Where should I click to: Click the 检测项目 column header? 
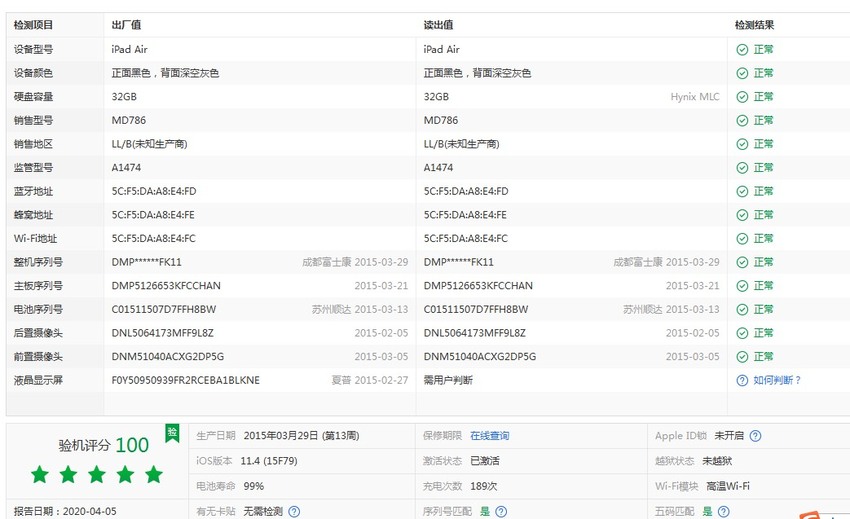click(x=34, y=25)
